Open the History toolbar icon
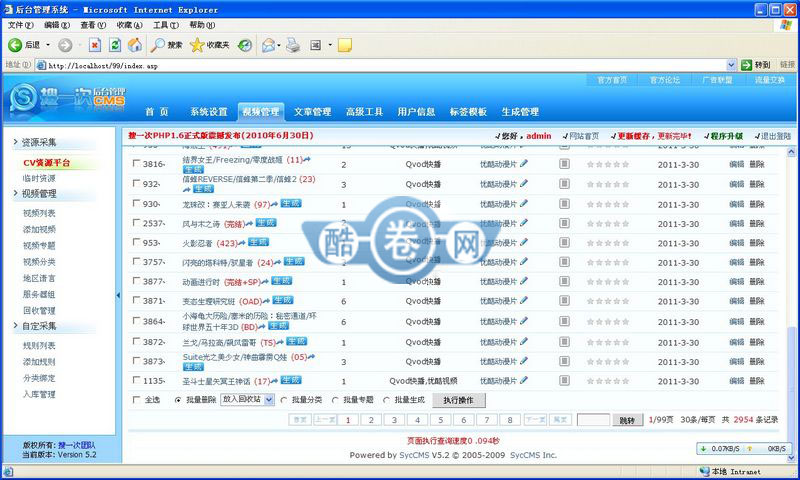800x480 pixels. tap(245, 45)
